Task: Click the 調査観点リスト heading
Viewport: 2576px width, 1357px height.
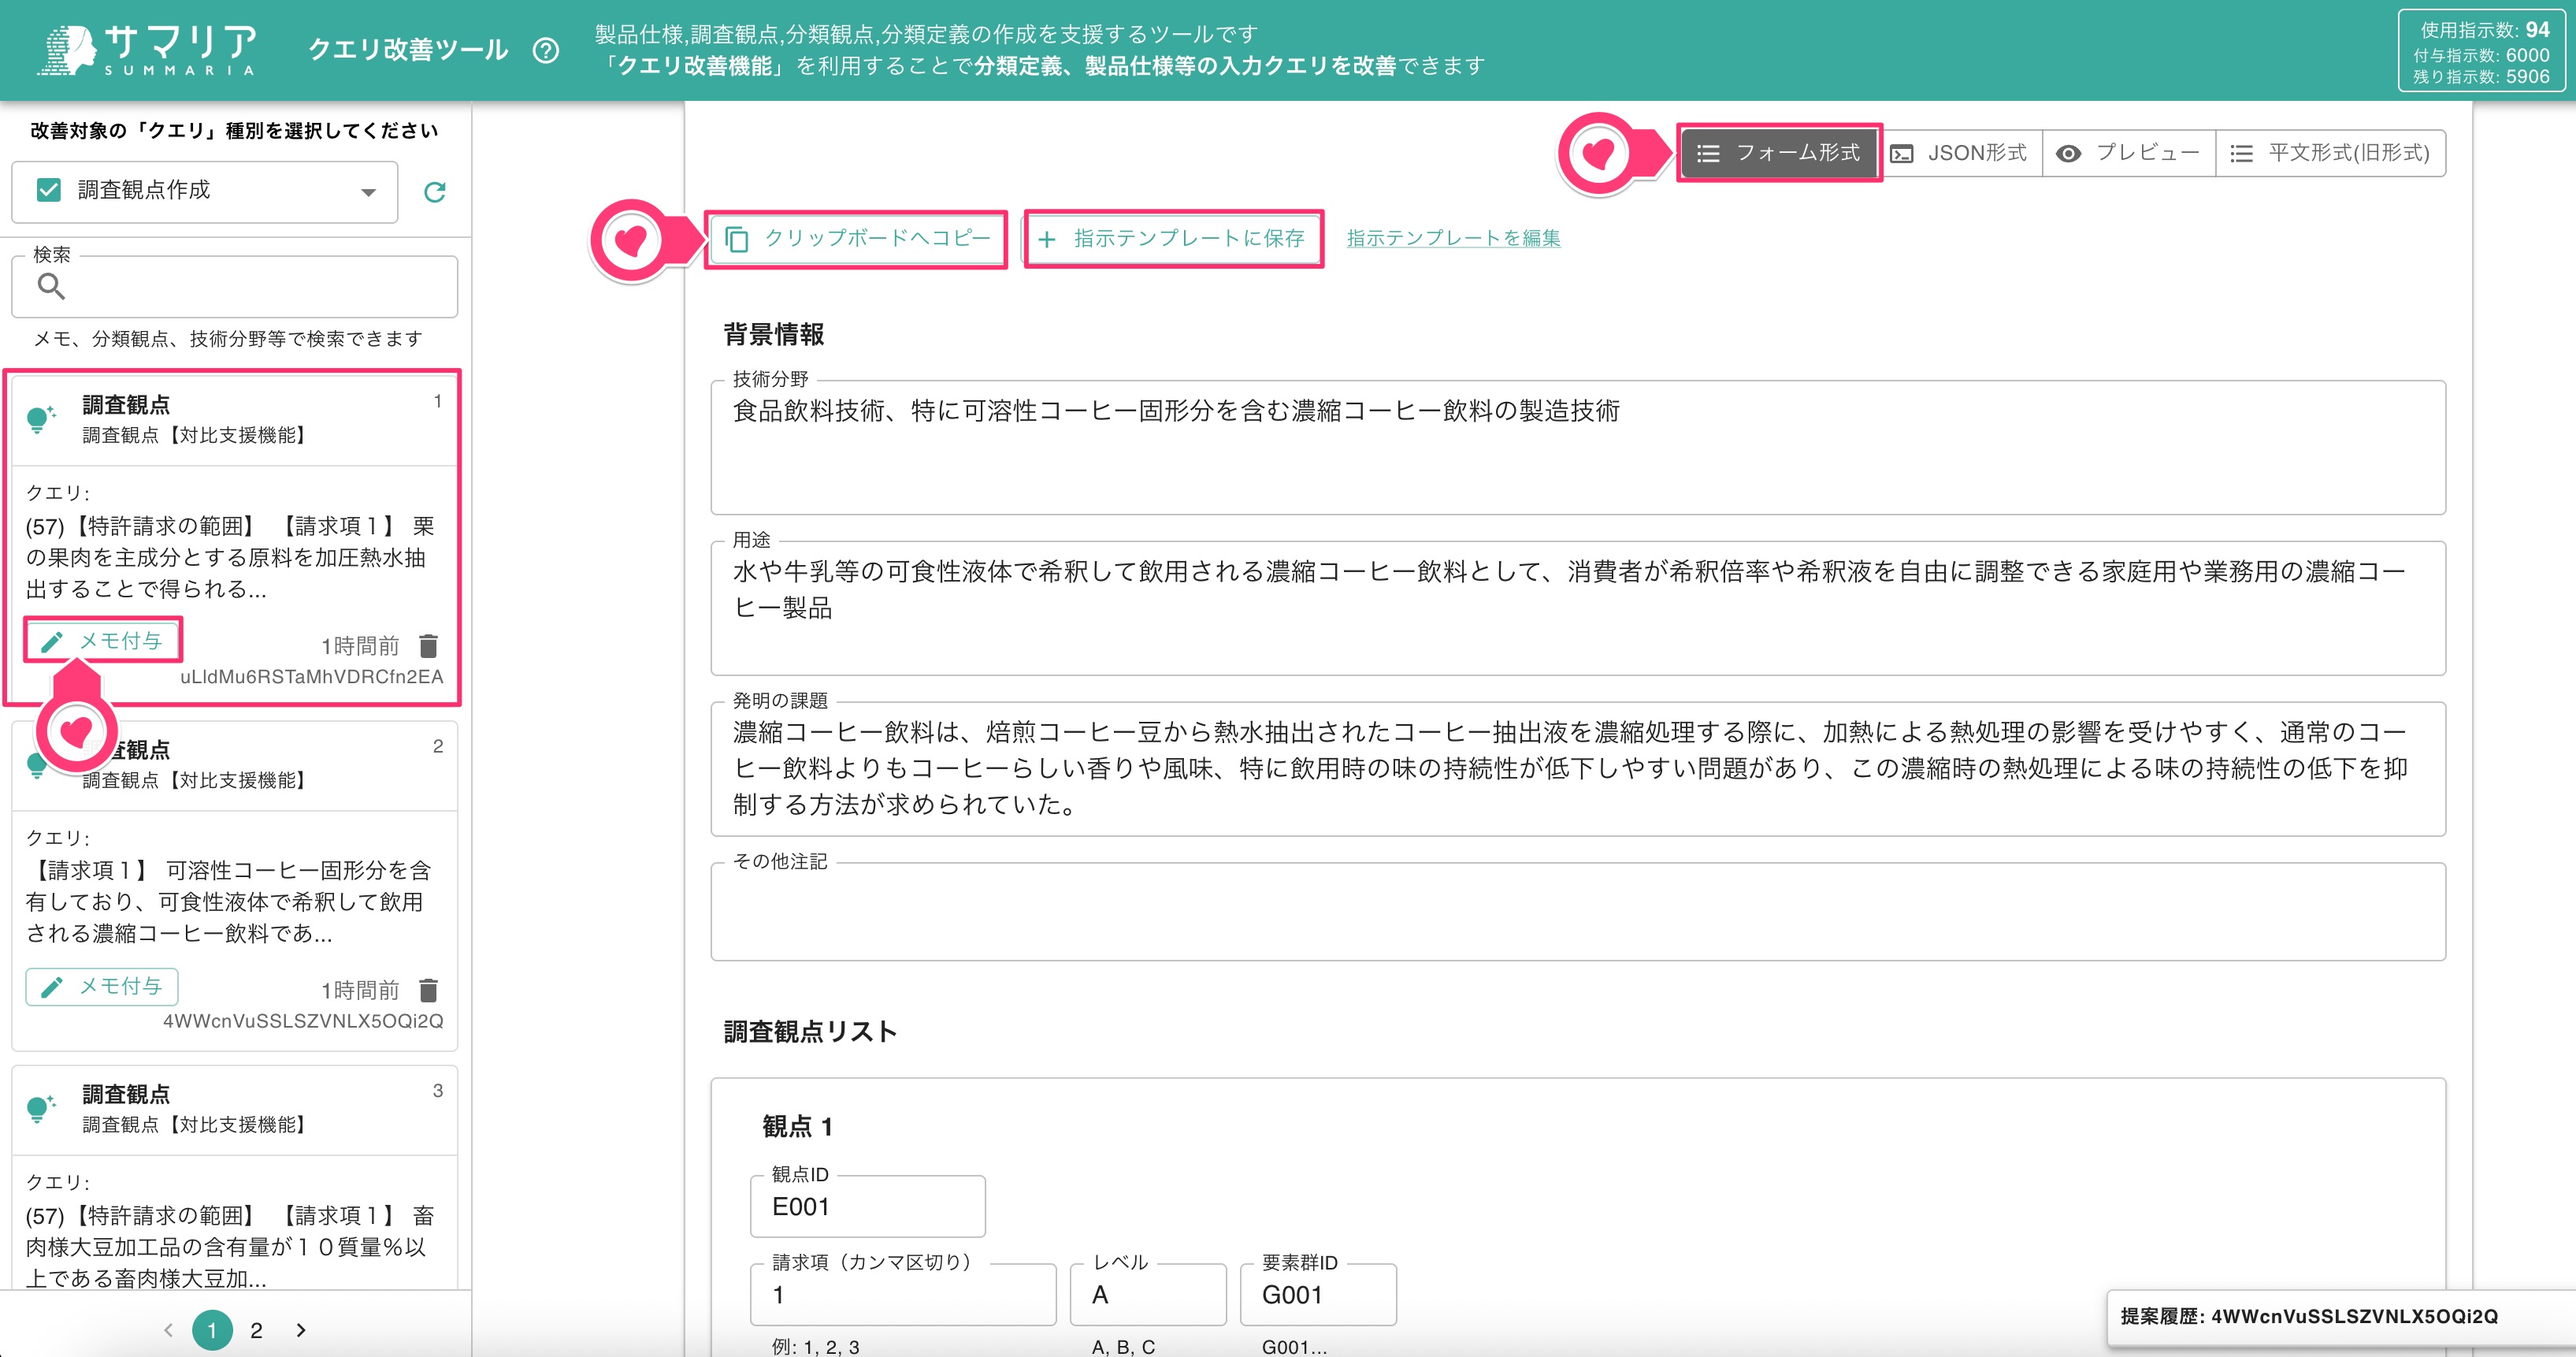Action: click(x=810, y=1031)
